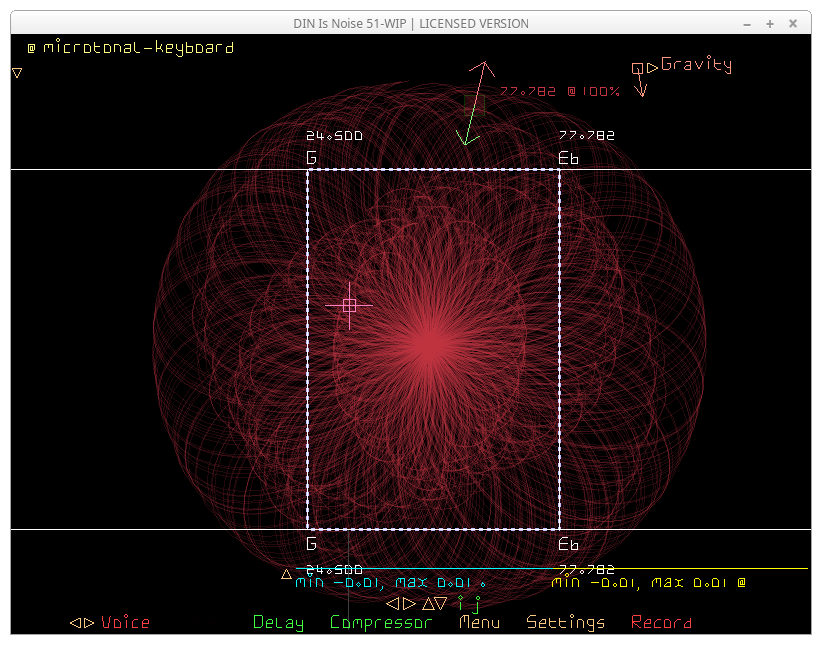The width and height of the screenshot is (822, 645).
Task: Click the Gravity label
Action: click(x=696, y=65)
